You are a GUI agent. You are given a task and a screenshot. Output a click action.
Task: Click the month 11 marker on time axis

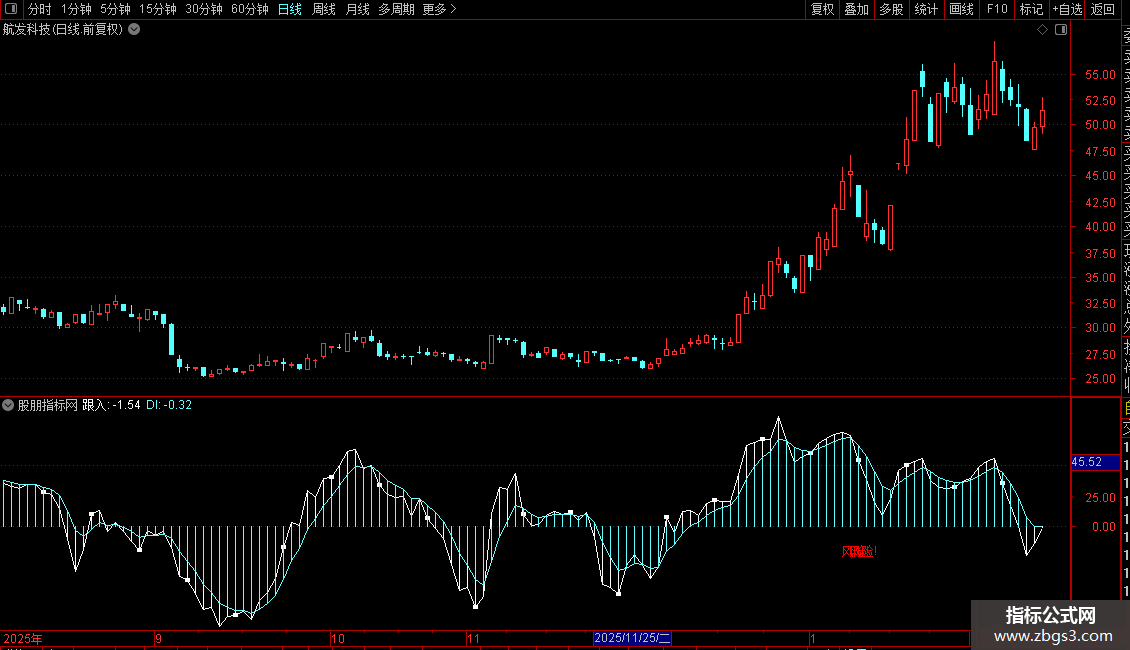(x=473, y=638)
